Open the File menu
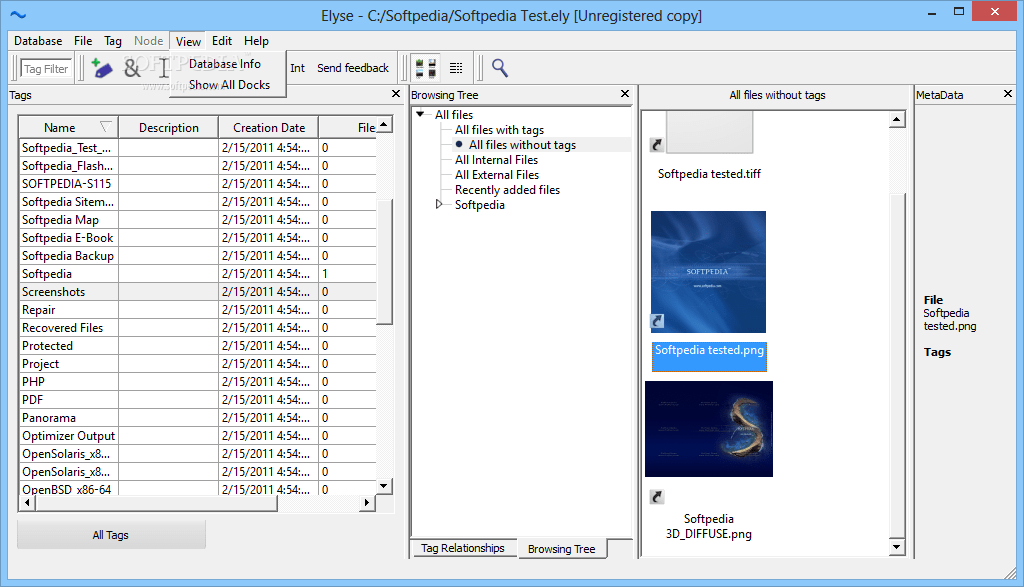 tap(83, 40)
